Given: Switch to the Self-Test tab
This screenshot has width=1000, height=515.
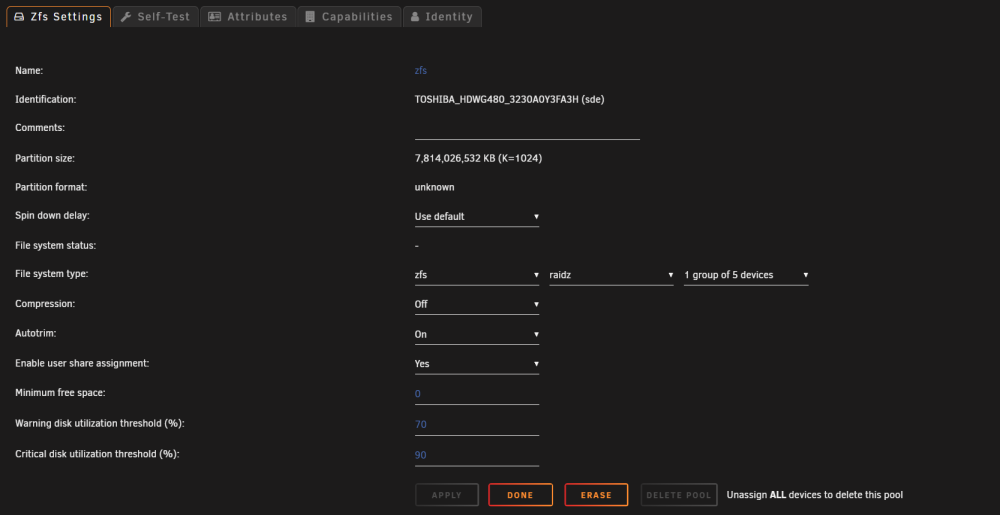Looking at the screenshot, I should pos(156,17).
